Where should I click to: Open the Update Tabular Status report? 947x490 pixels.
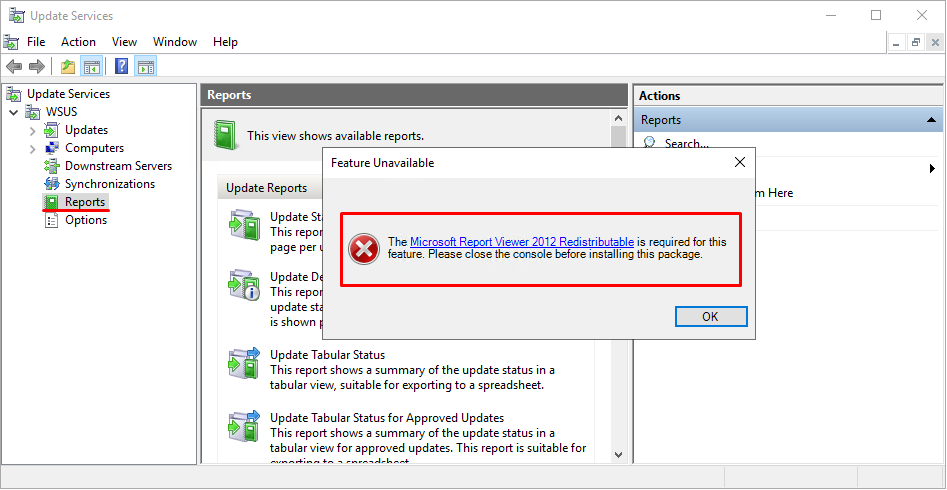[327, 355]
